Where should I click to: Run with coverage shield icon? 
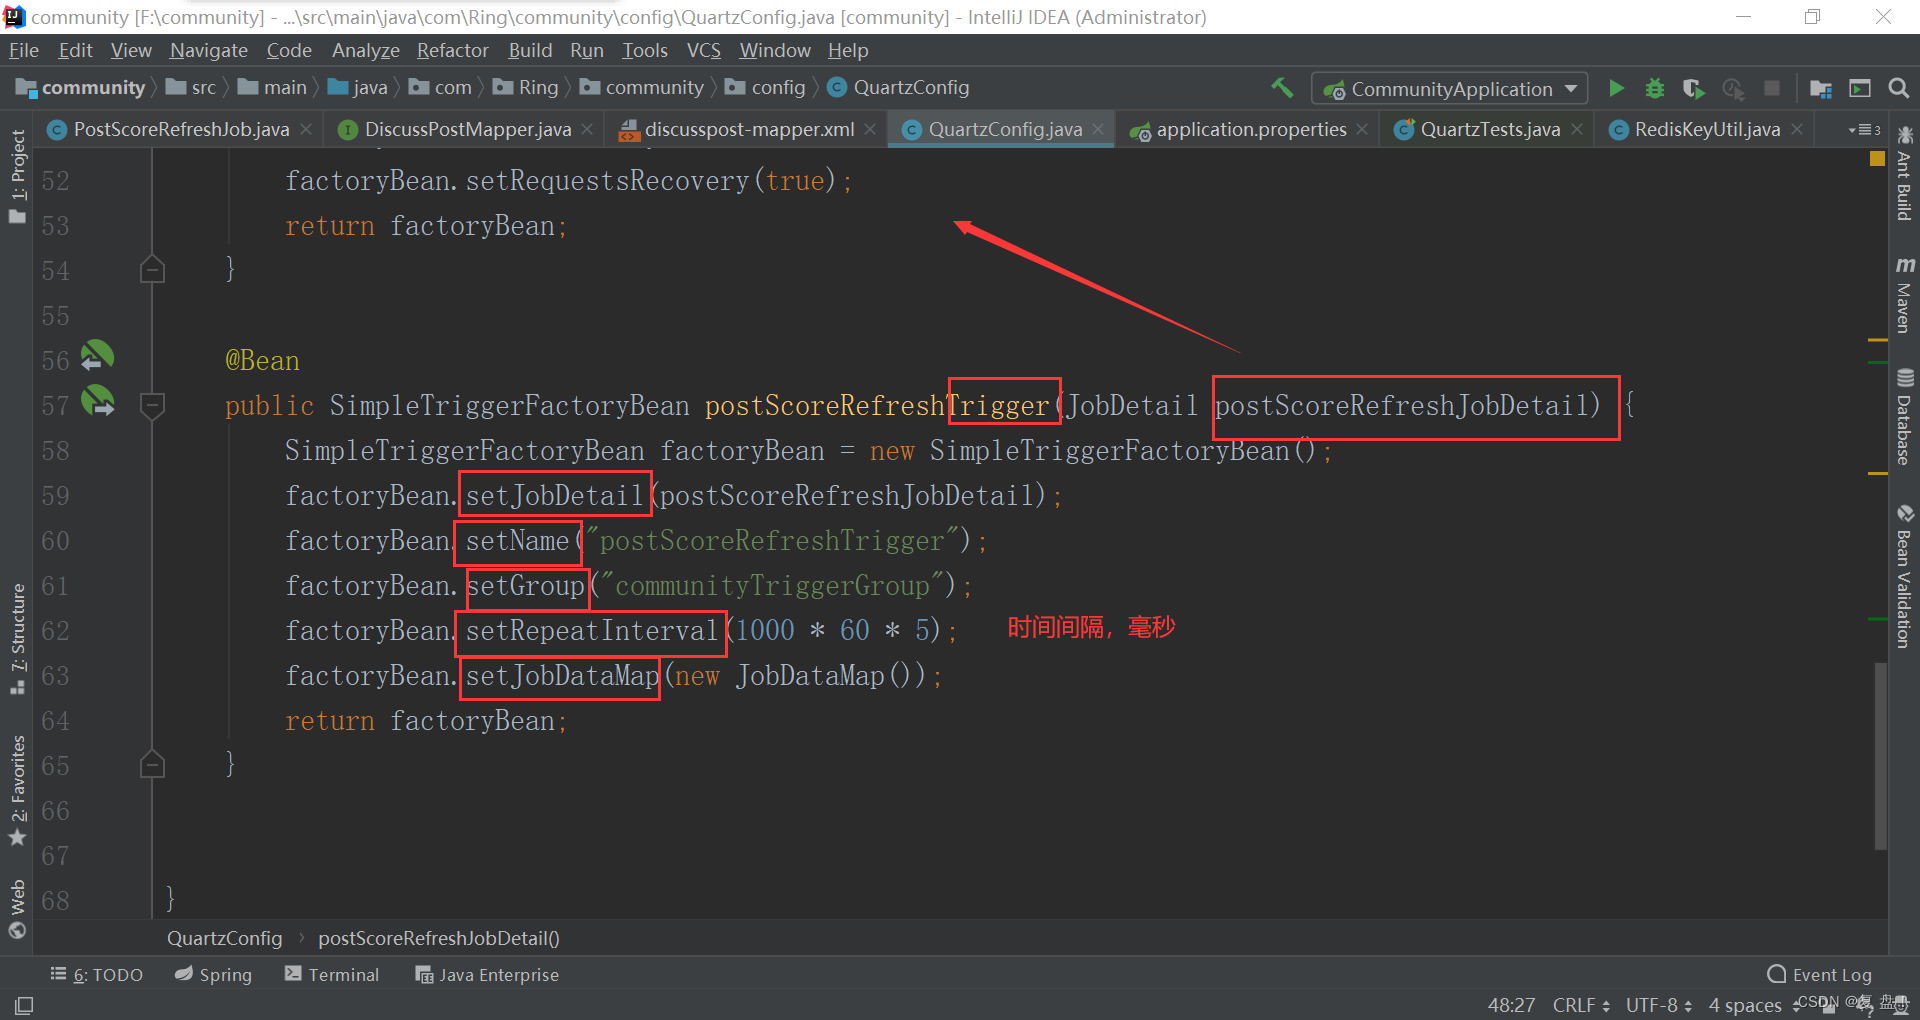1693,88
